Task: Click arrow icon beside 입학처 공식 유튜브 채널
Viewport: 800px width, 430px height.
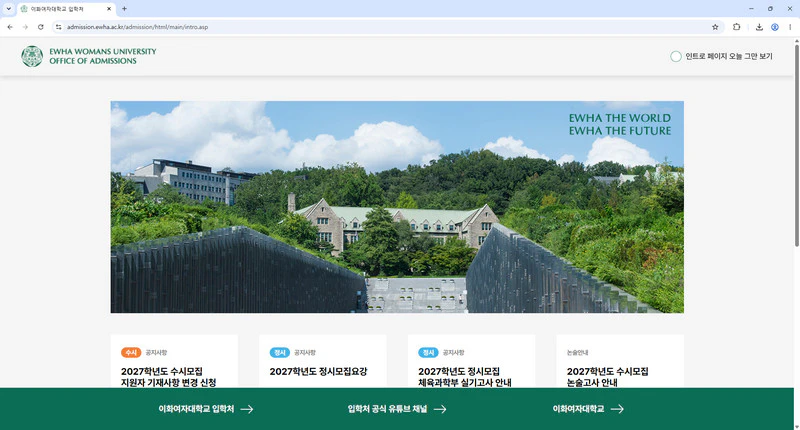Action: (440, 409)
